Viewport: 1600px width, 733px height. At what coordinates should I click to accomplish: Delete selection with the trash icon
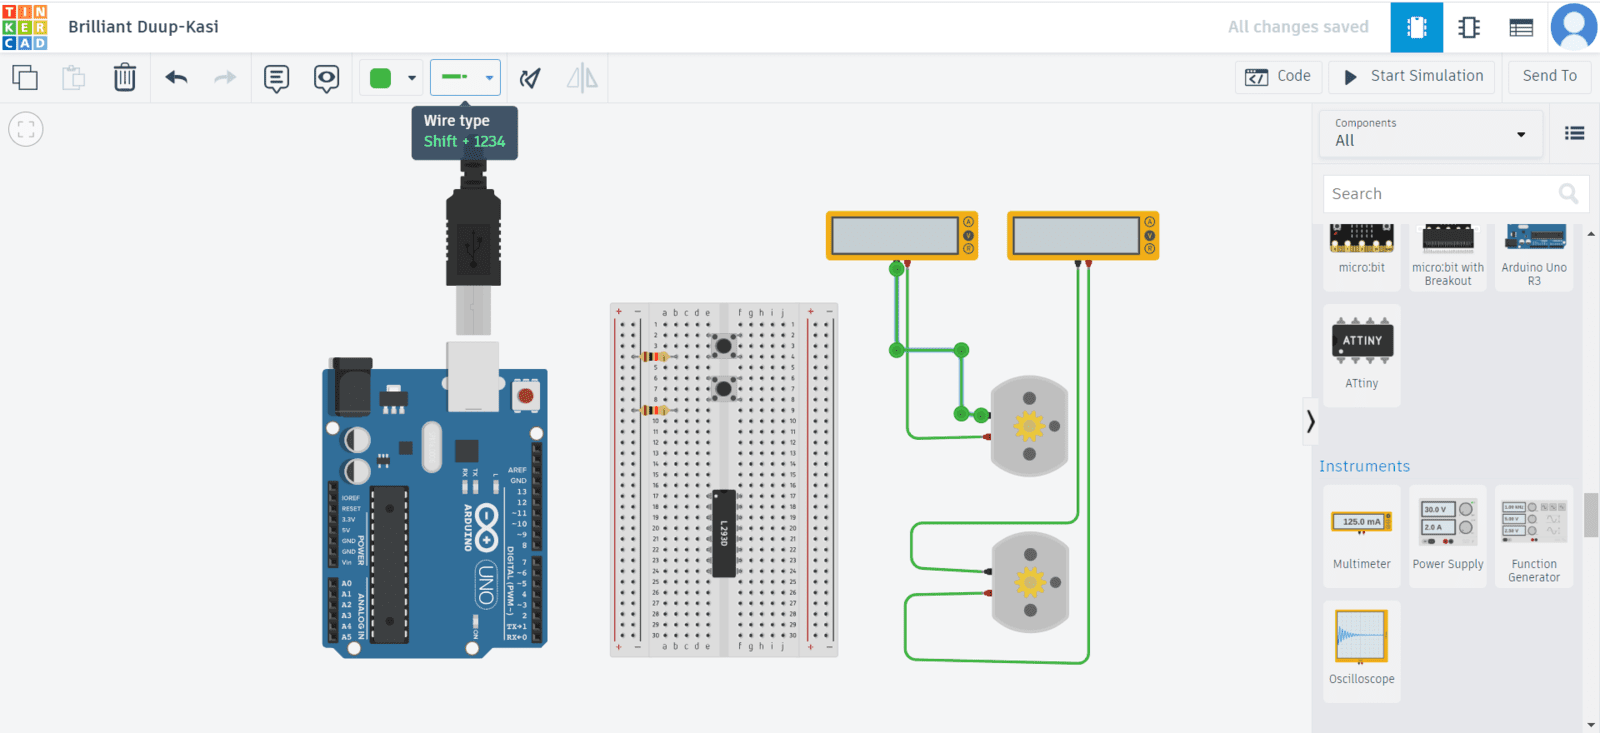click(124, 77)
